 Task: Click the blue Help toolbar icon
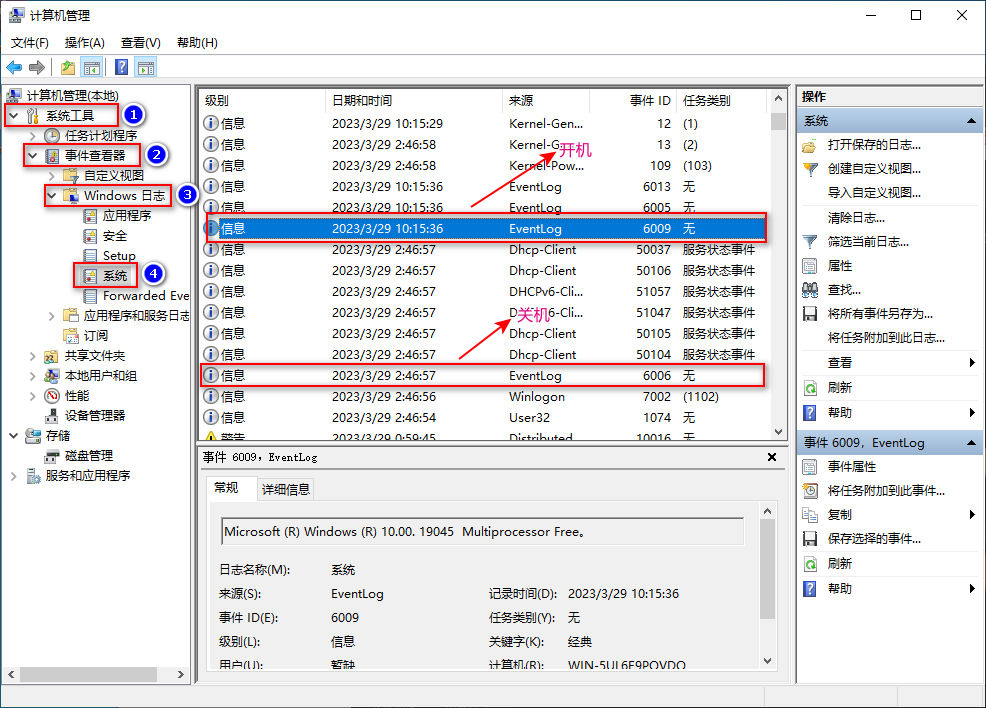tap(121, 67)
